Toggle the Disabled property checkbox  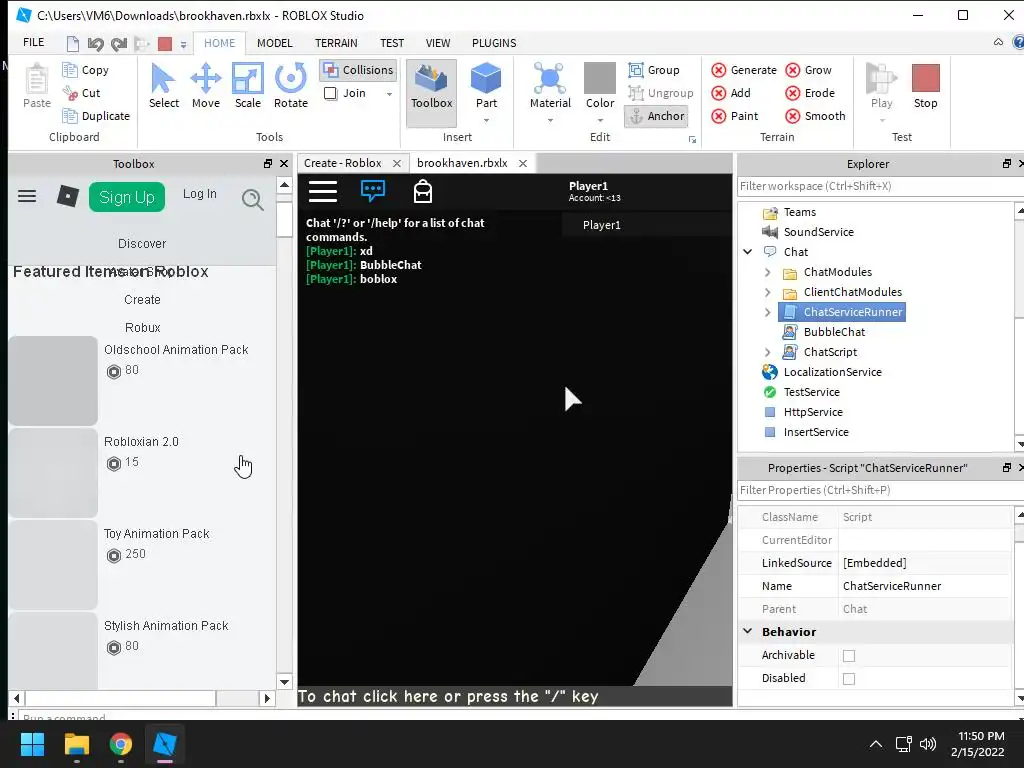848,679
